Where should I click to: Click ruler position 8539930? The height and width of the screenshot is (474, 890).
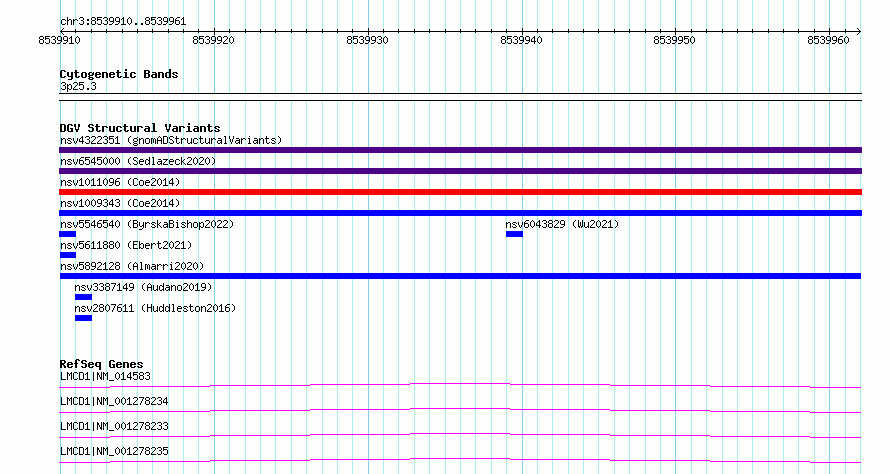pyautogui.click(x=367, y=40)
